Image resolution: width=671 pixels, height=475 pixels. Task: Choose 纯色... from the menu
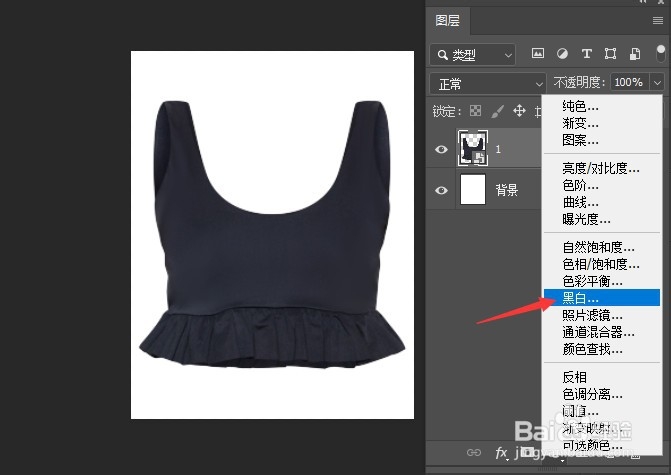602,106
